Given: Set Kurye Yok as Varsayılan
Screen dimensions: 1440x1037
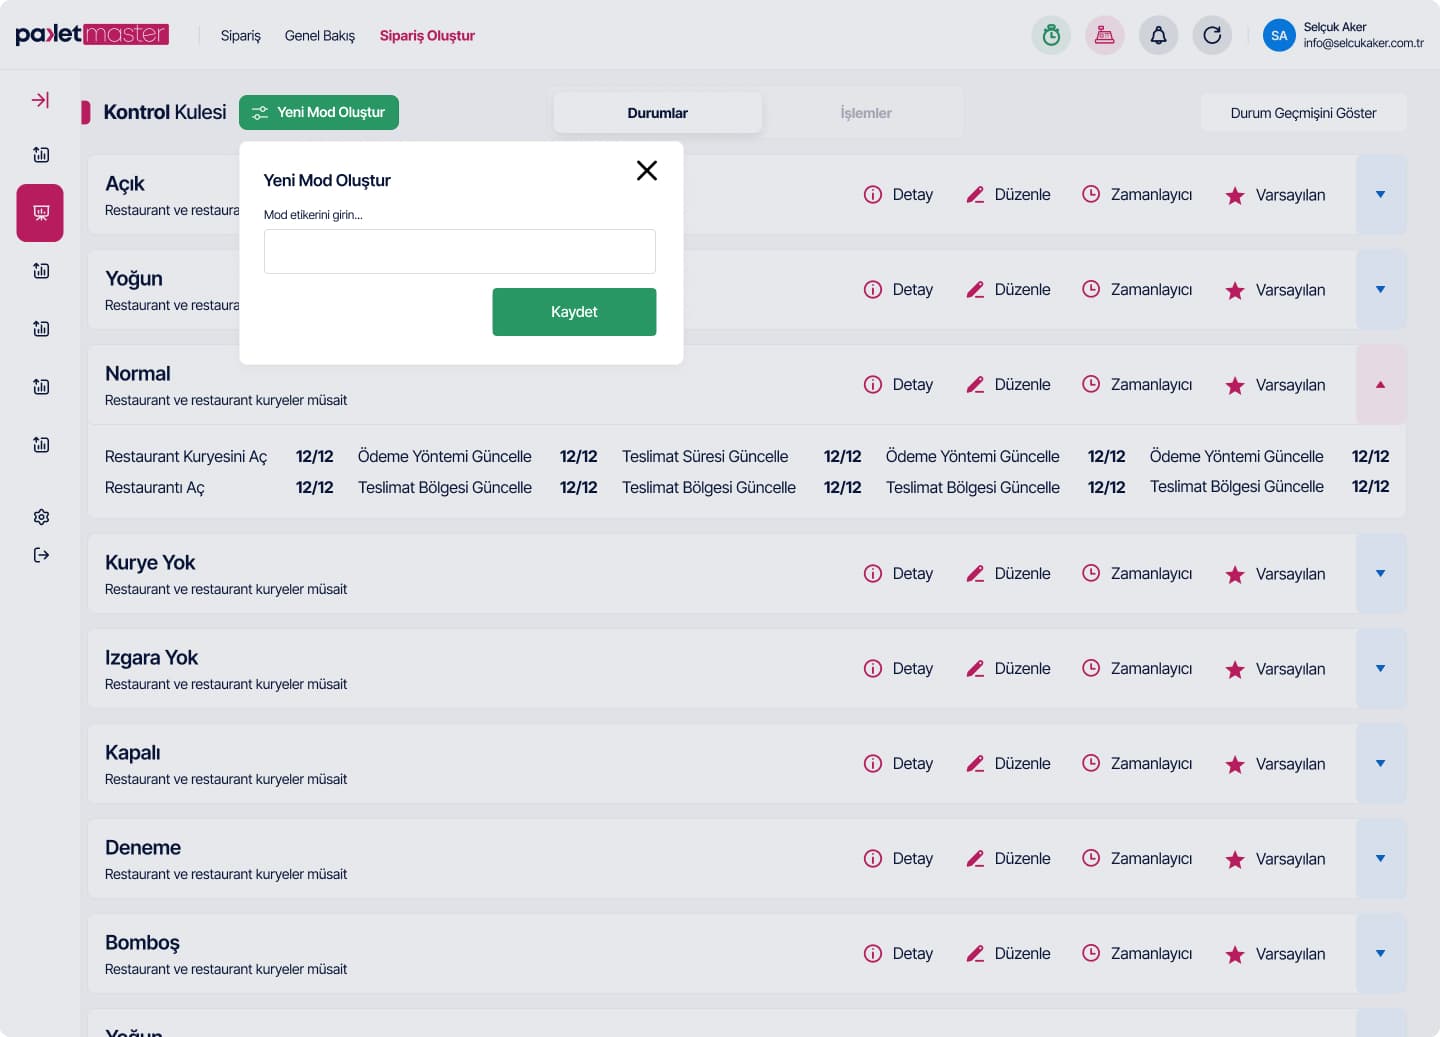Looking at the screenshot, I should pos(1275,574).
